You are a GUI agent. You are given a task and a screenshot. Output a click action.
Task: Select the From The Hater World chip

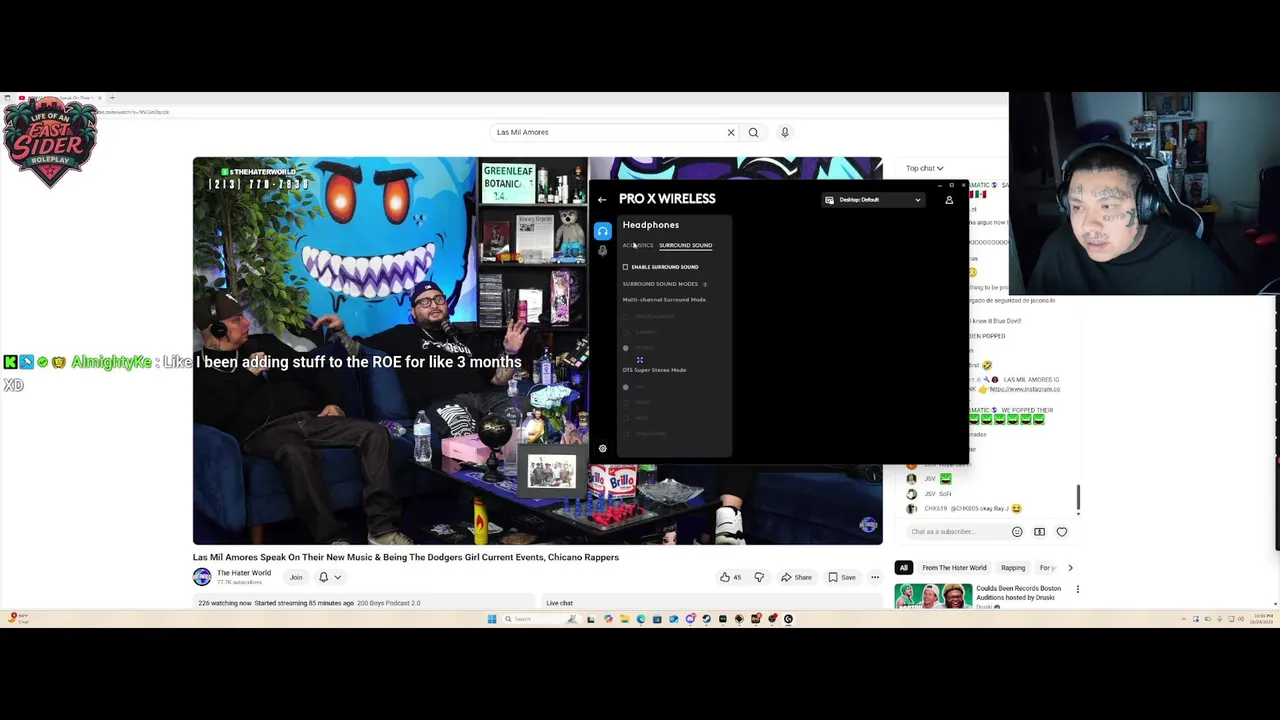954,568
